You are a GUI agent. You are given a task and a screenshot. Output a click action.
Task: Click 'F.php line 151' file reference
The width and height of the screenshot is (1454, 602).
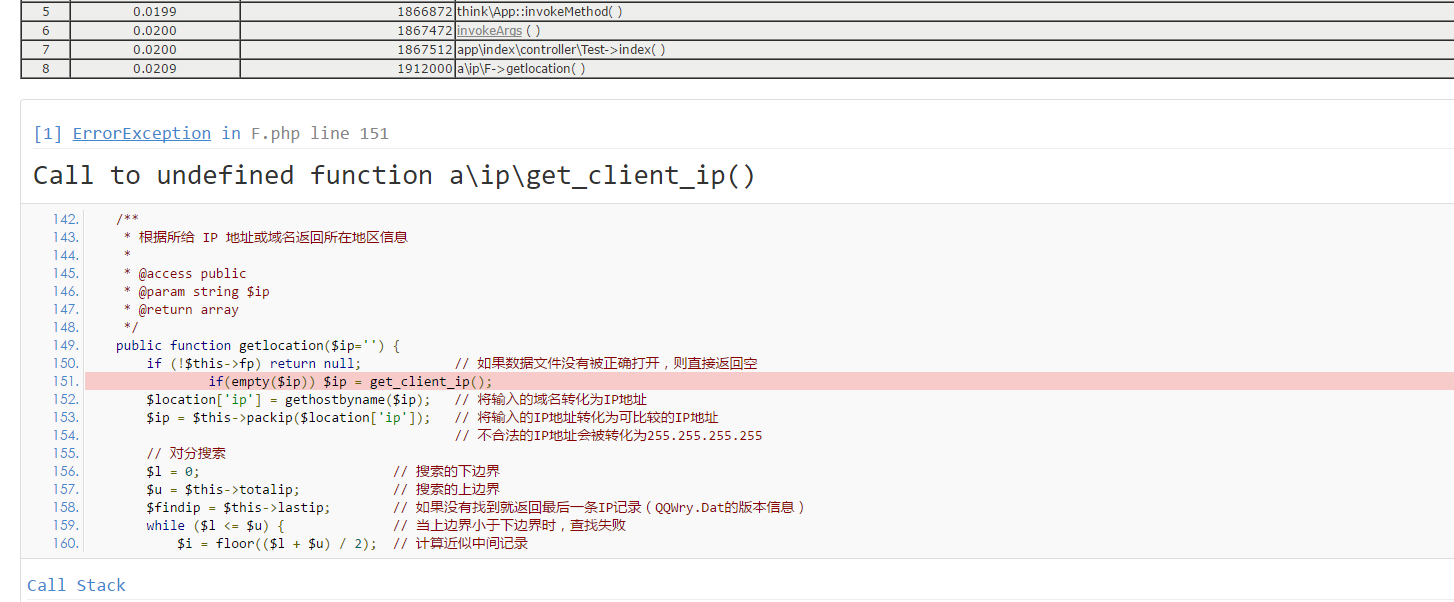[x=319, y=133]
